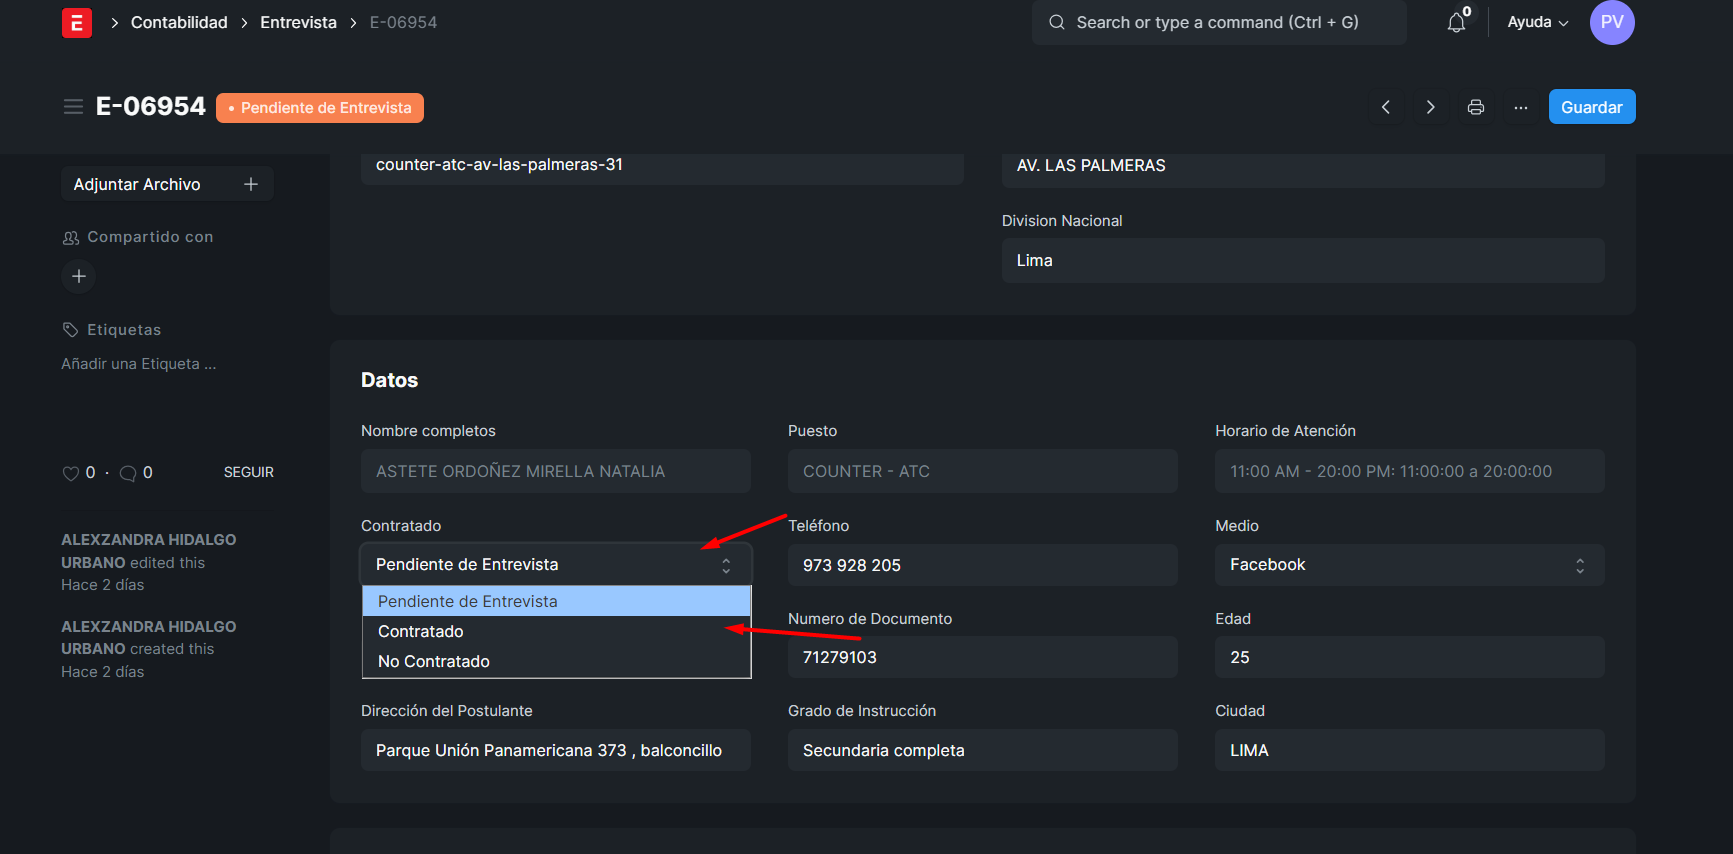Click the plus icon under Compartido con
The width and height of the screenshot is (1733, 854).
[79, 276]
